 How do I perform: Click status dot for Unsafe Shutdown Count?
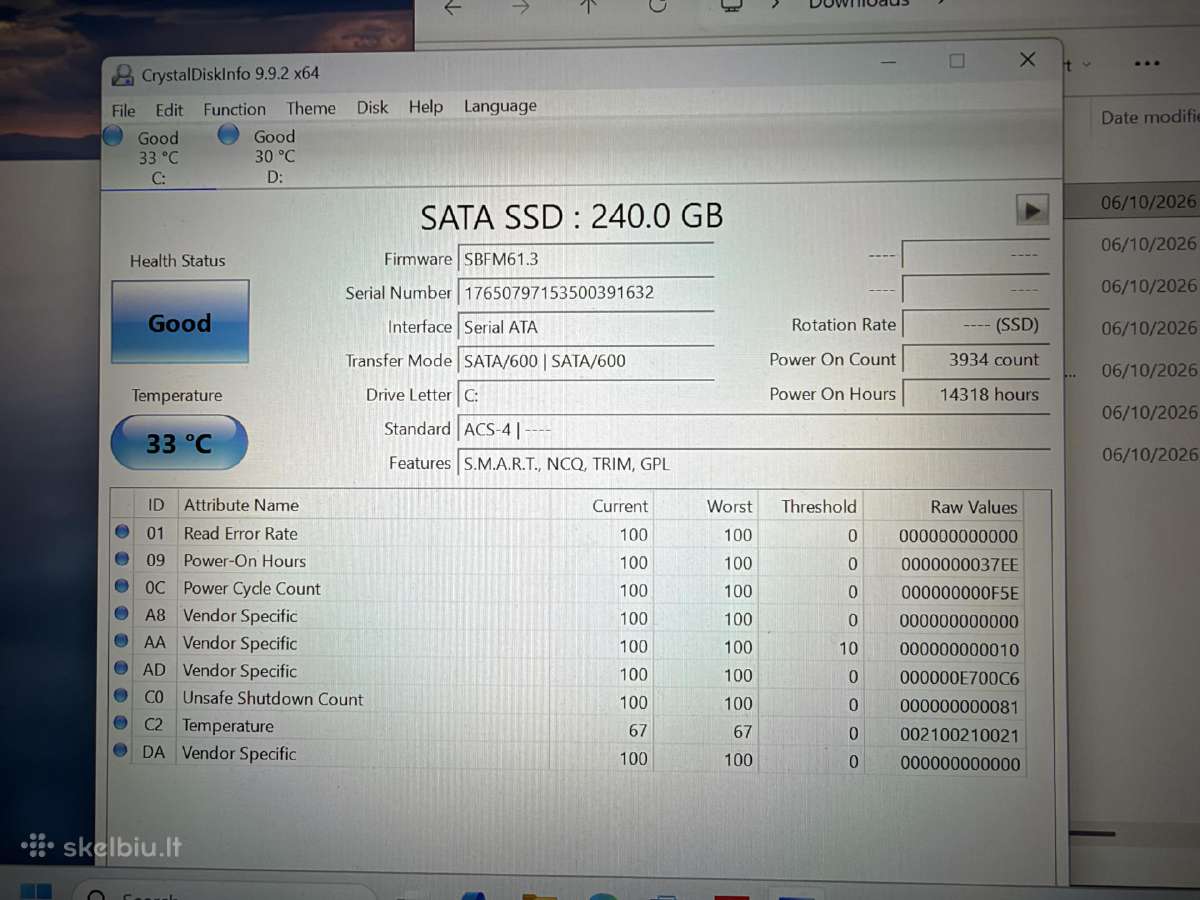pyautogui.click(x=122, y=695)
